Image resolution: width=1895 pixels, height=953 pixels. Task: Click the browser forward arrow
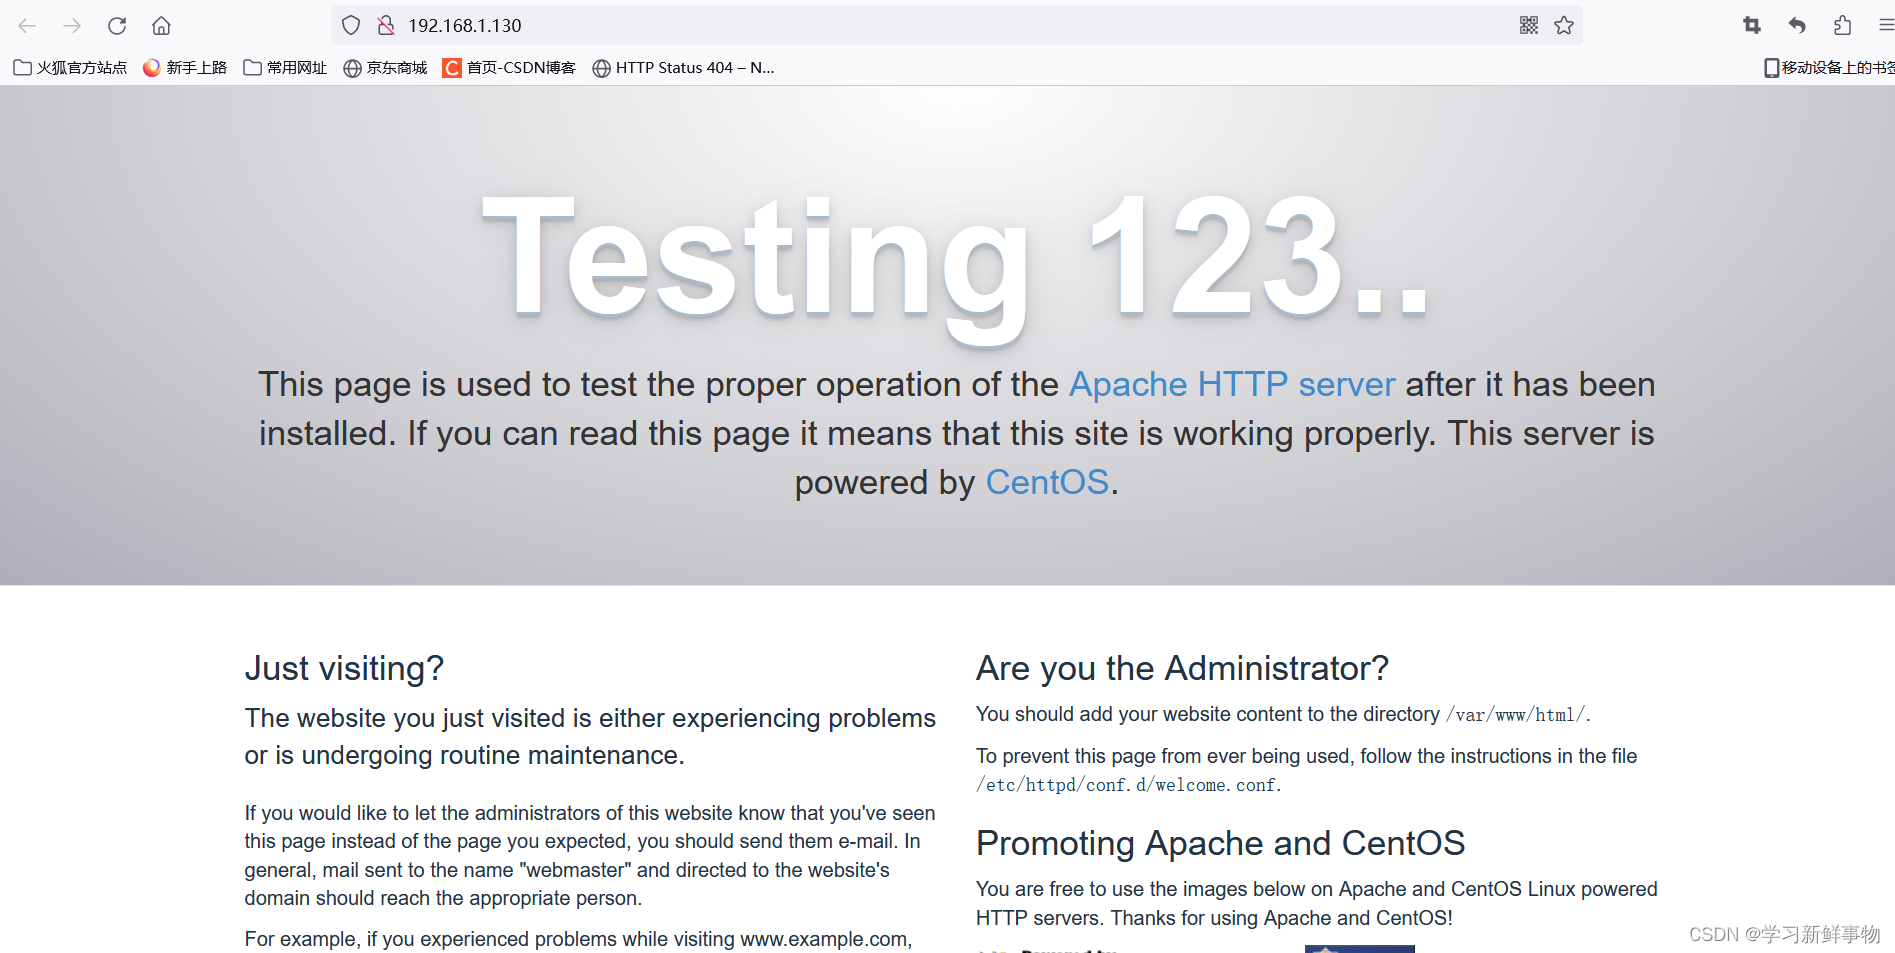point(72,26)
